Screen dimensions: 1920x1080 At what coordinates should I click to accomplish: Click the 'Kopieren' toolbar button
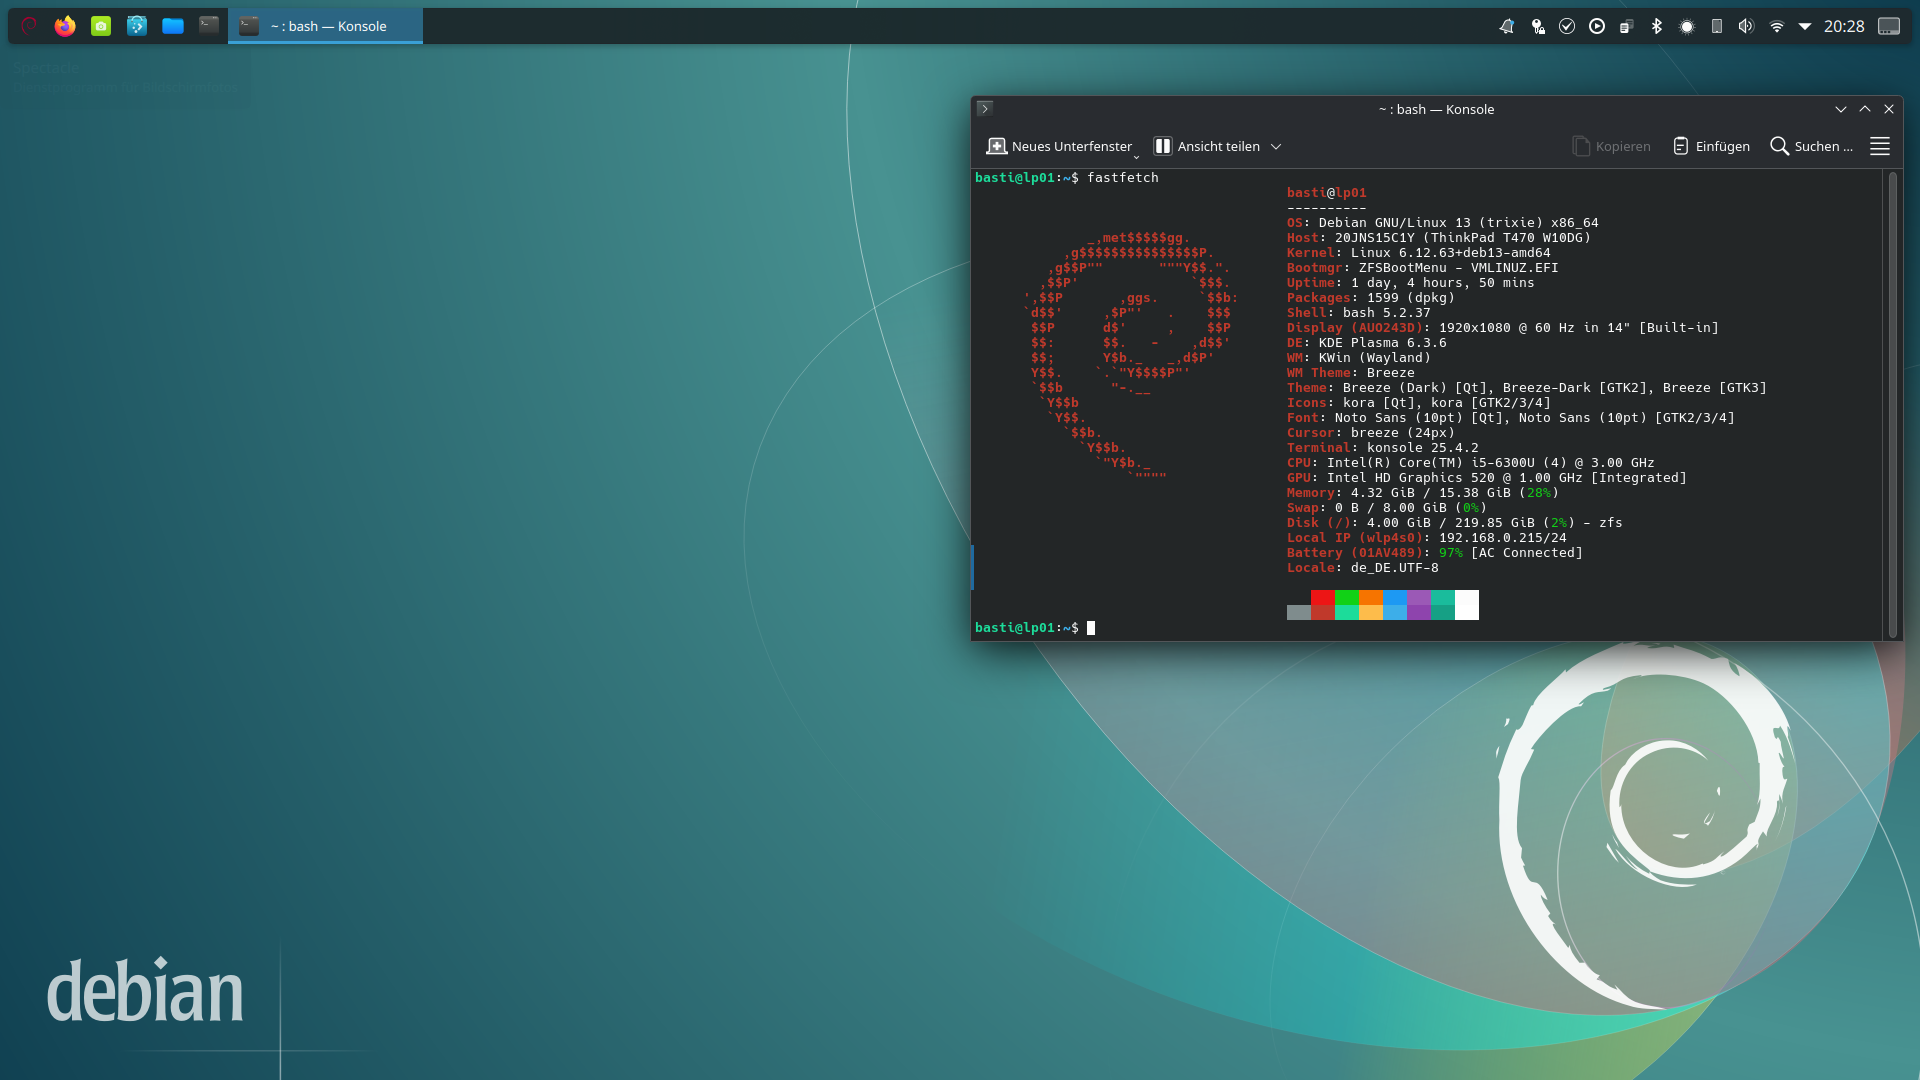coord(1612,146)
